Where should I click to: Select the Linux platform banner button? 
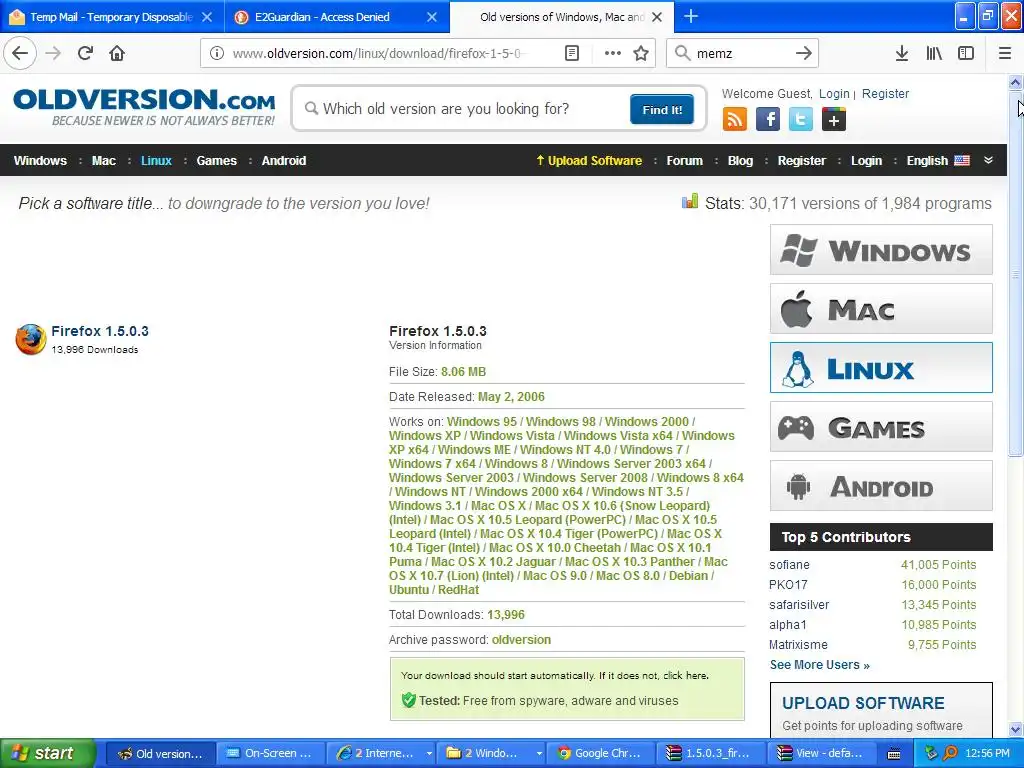[x=881, y=368]
